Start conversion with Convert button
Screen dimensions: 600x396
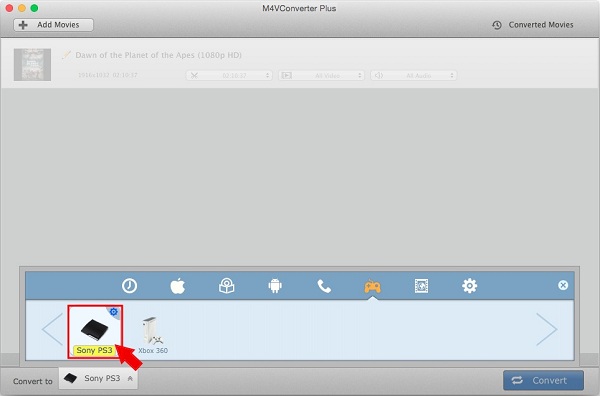click(543, 380)
